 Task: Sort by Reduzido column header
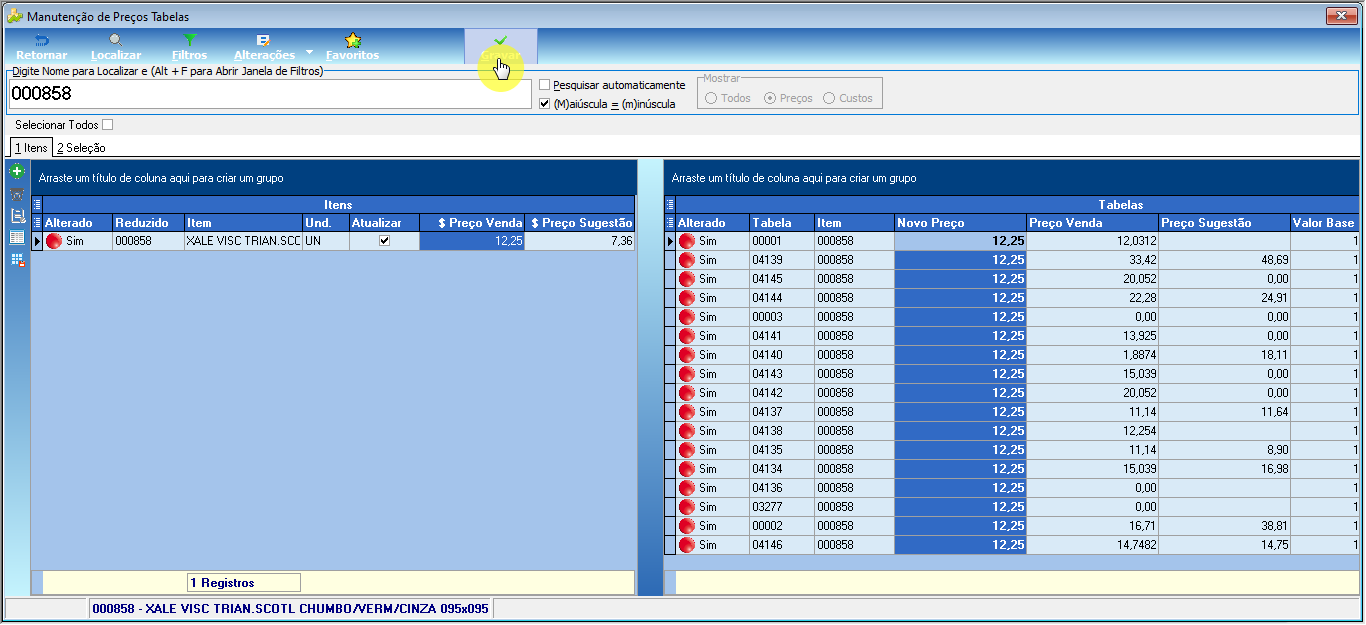click(x=147, y=223)
